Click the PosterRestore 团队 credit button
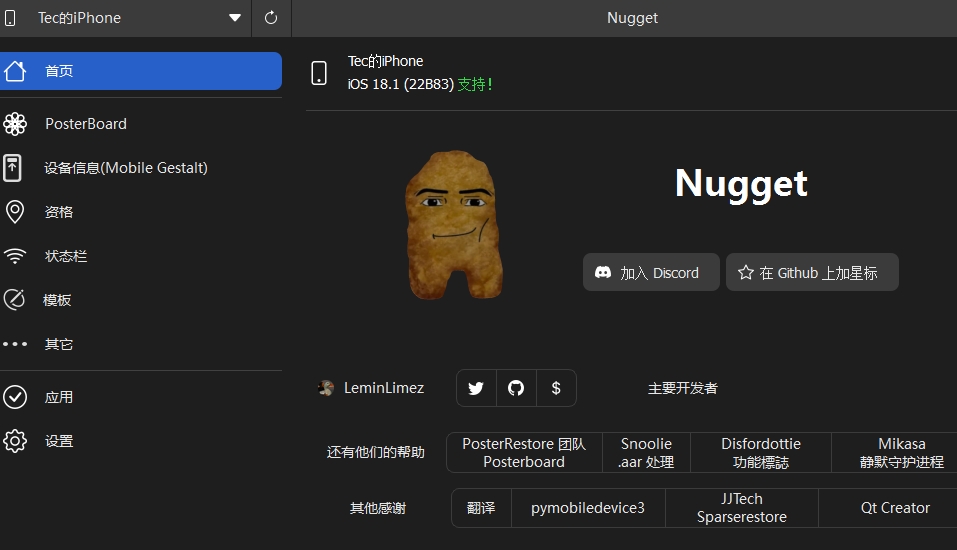 524,452
